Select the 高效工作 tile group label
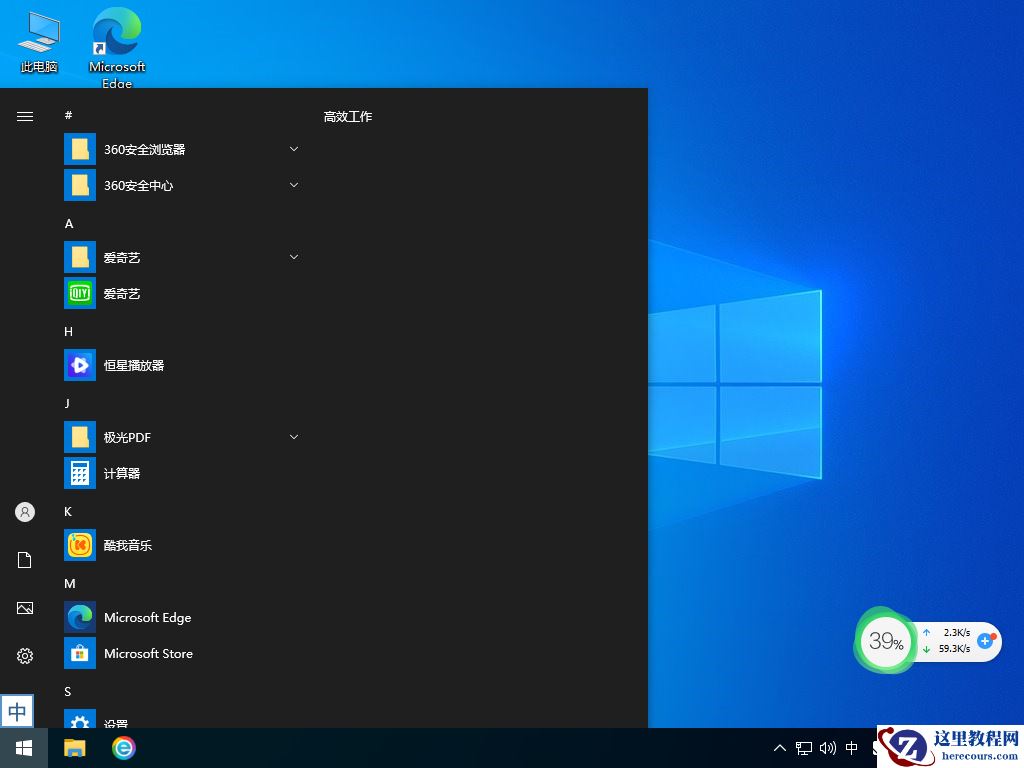Screen dimensions: 1024x768 click(347, 117)
